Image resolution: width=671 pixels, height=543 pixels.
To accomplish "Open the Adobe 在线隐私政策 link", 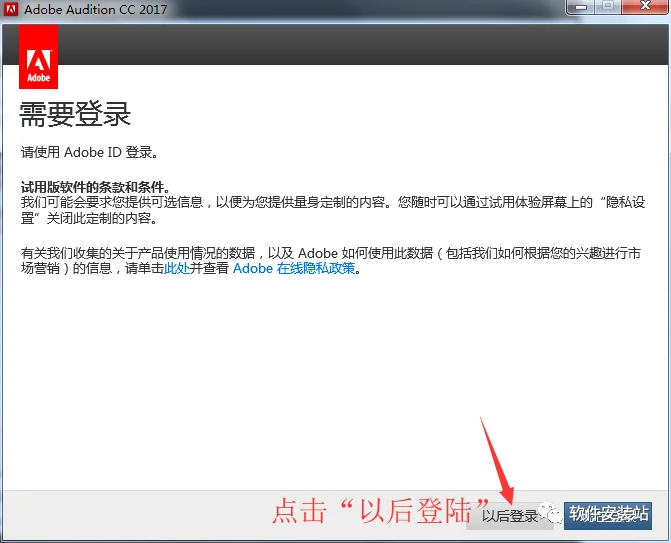I will [x=294, y=268].
